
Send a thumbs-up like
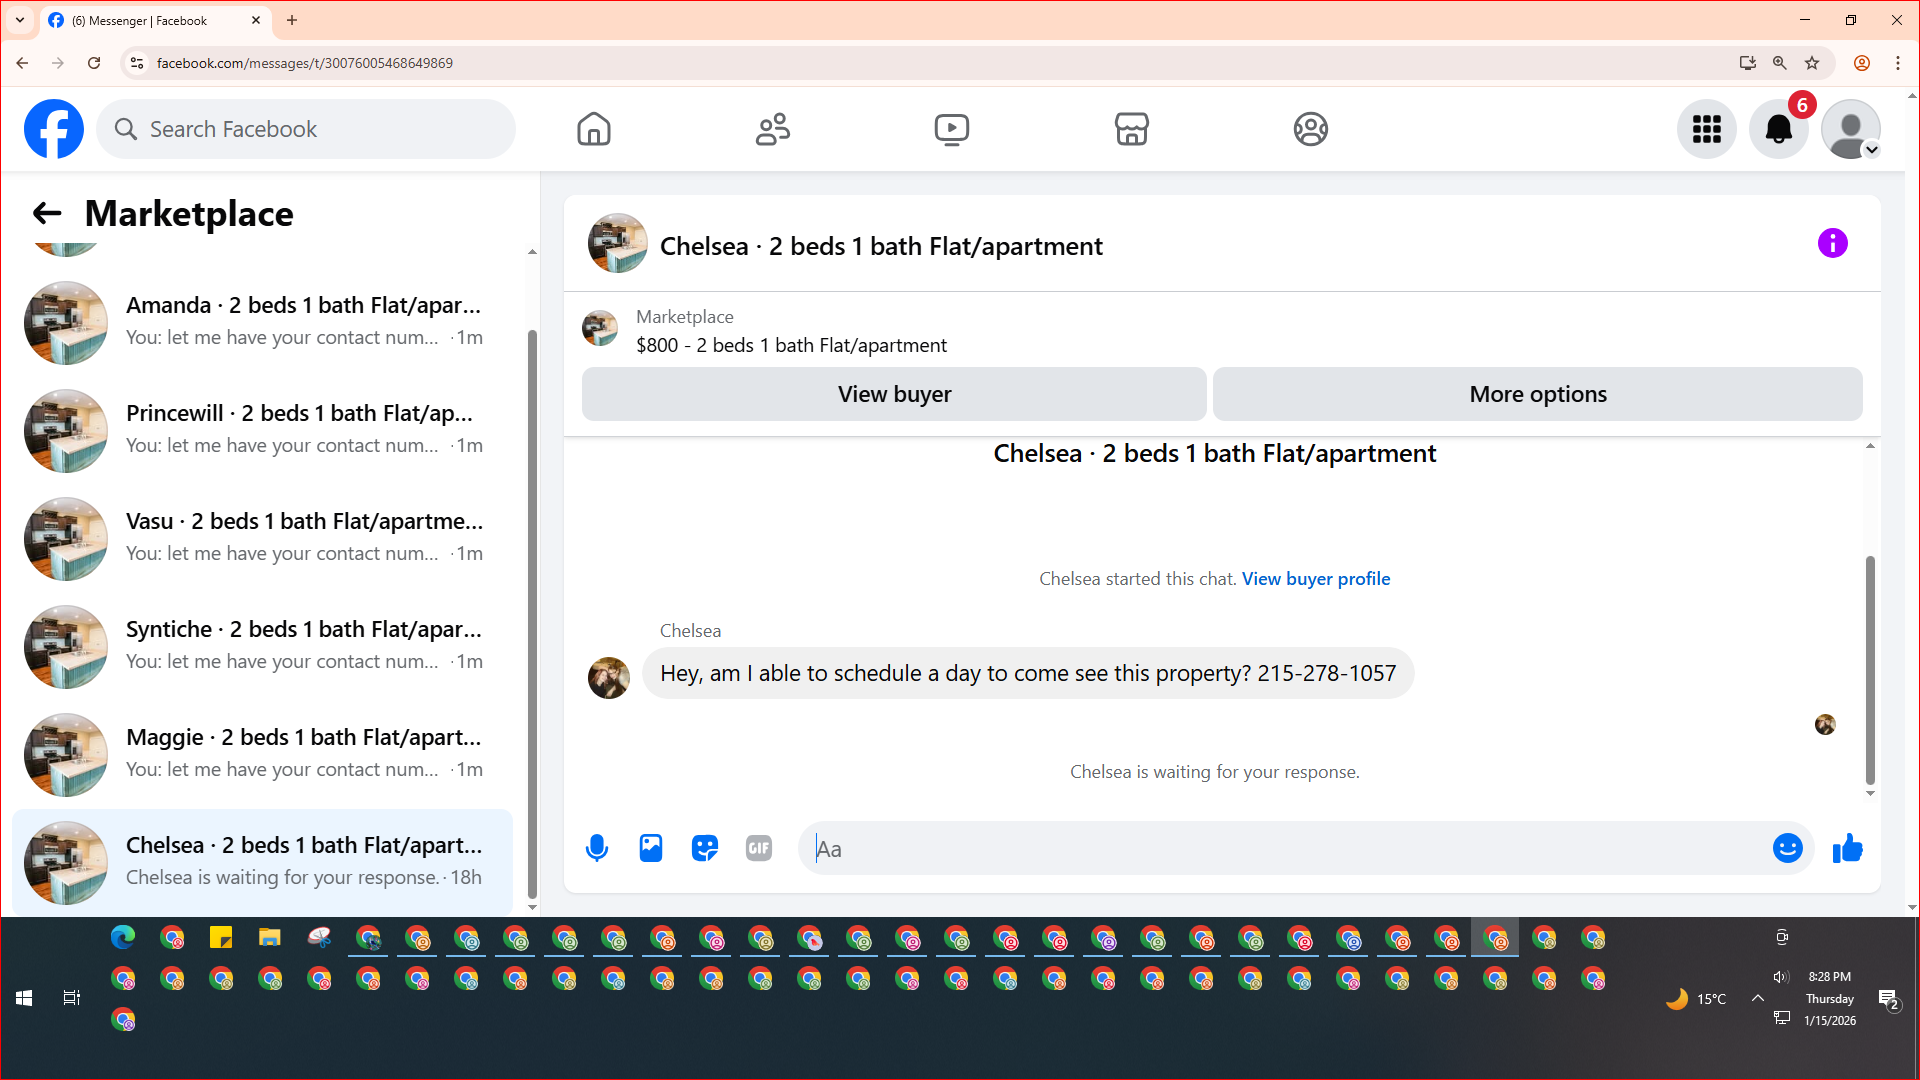tap(1847, 848)
